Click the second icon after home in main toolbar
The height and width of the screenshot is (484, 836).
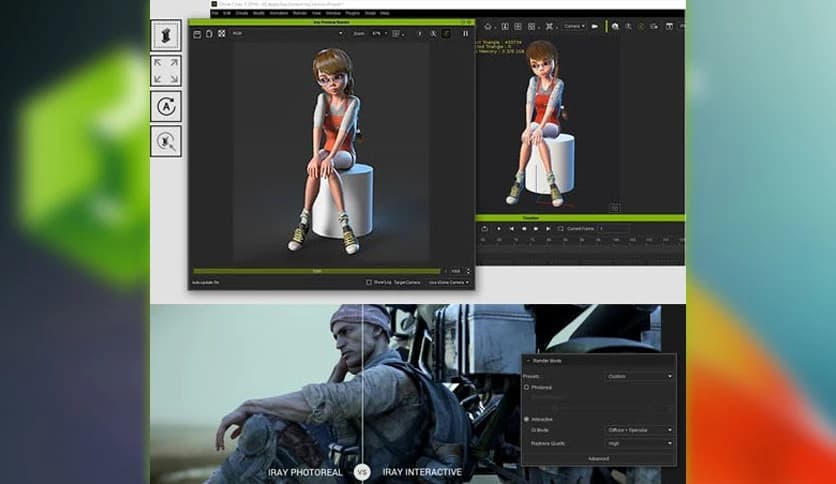click(505, 26)
